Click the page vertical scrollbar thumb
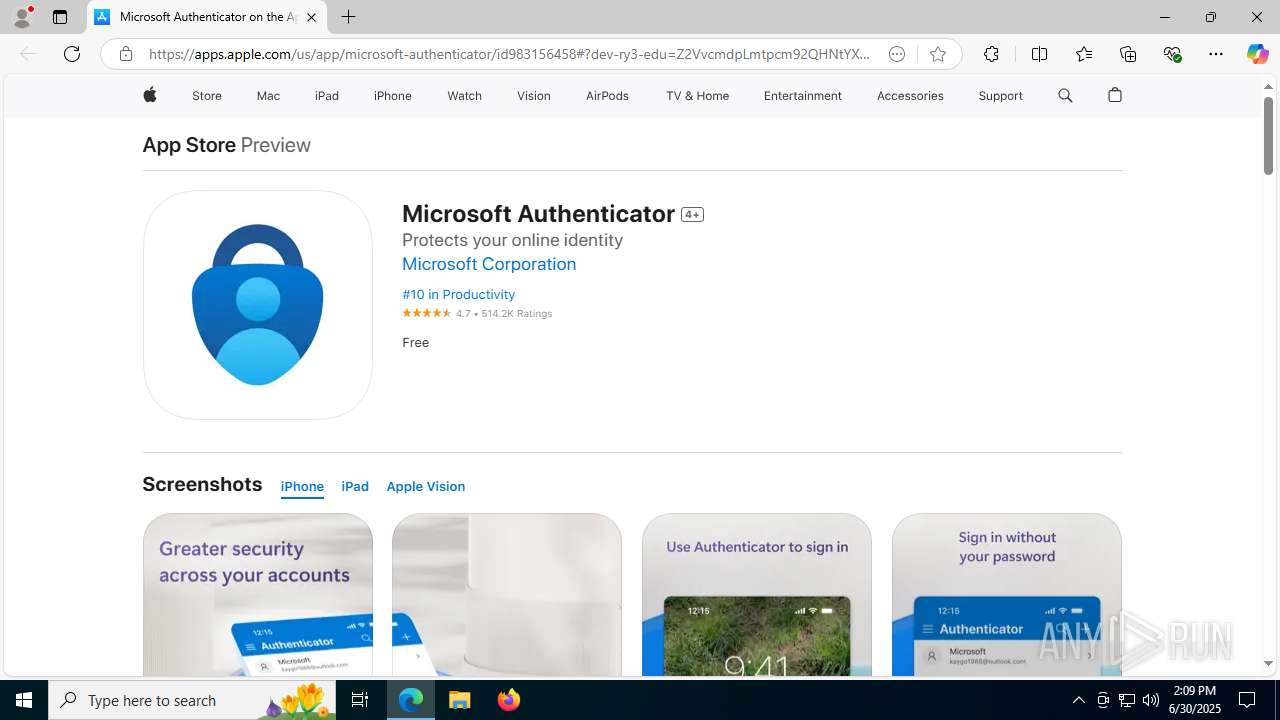This screenshot has height=720, width=1280. [1268, 136]
